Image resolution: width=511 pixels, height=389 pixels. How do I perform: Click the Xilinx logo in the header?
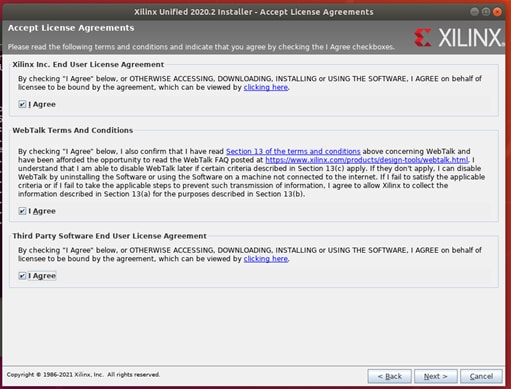[459, 37]
